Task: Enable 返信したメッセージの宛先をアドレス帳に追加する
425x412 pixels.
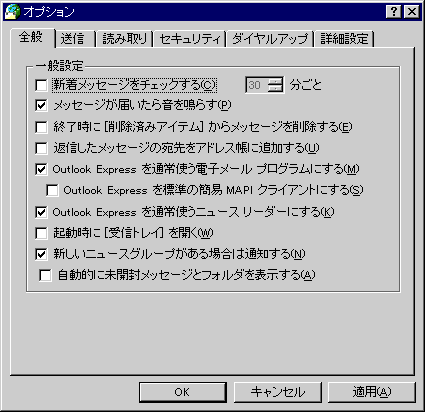Action: pos(41,148)
